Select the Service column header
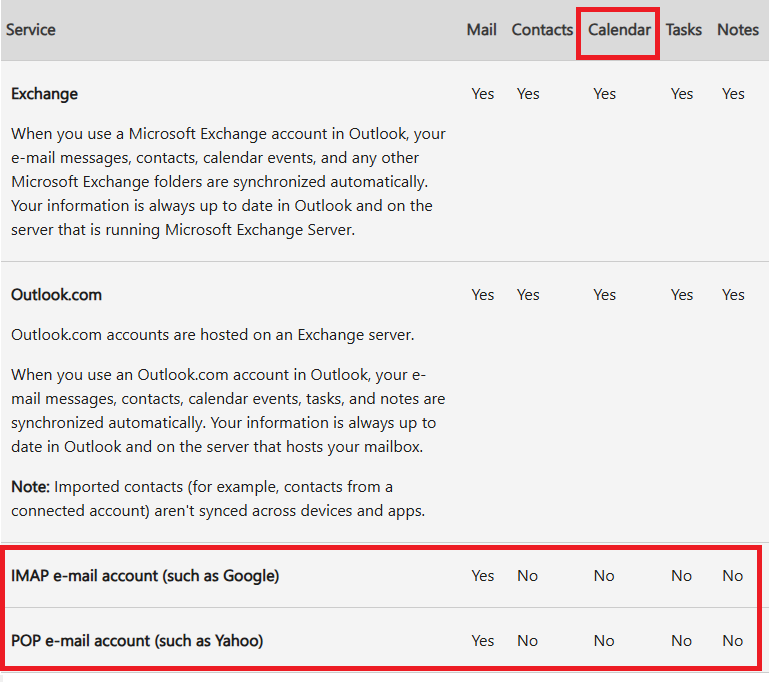This screenshot has width=776, height=682. (31, 30)
